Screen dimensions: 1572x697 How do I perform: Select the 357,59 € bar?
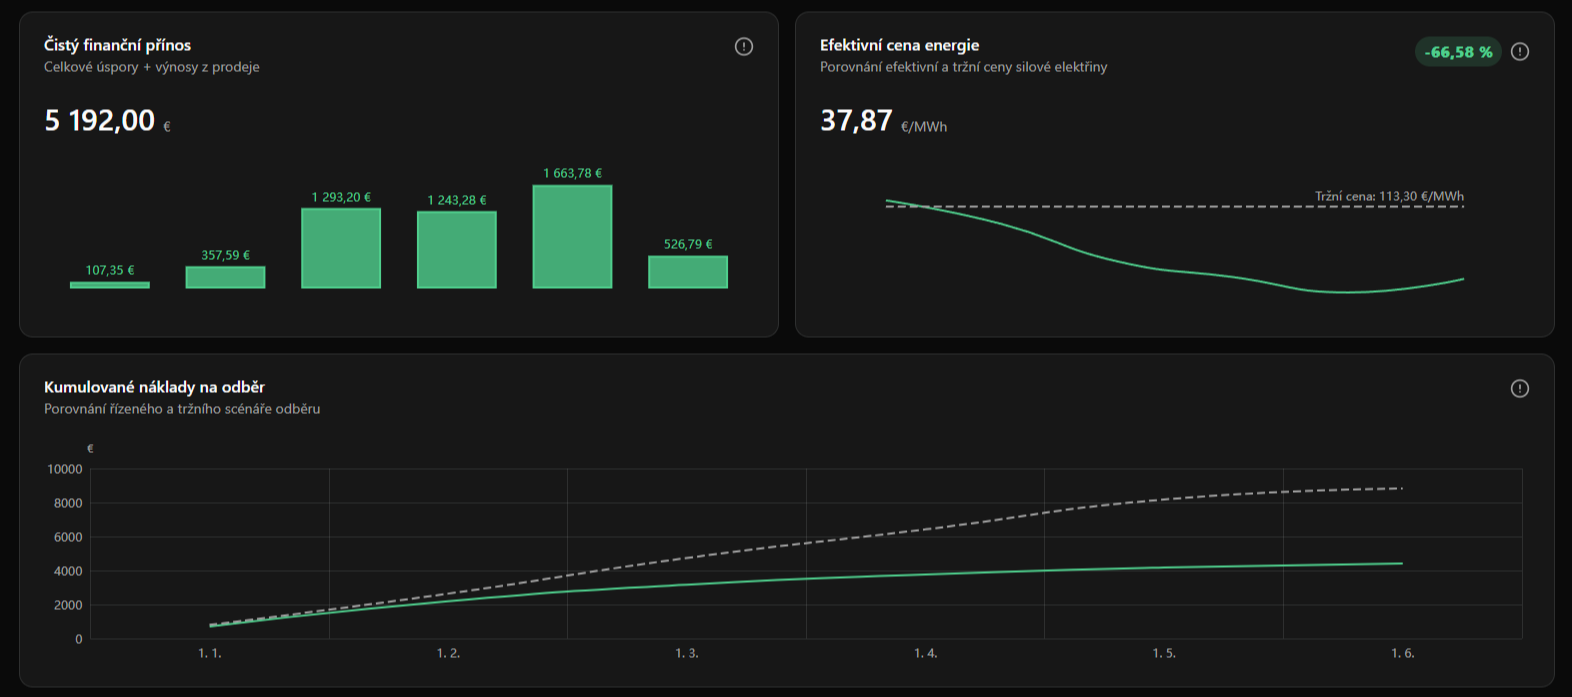(225, 277)
